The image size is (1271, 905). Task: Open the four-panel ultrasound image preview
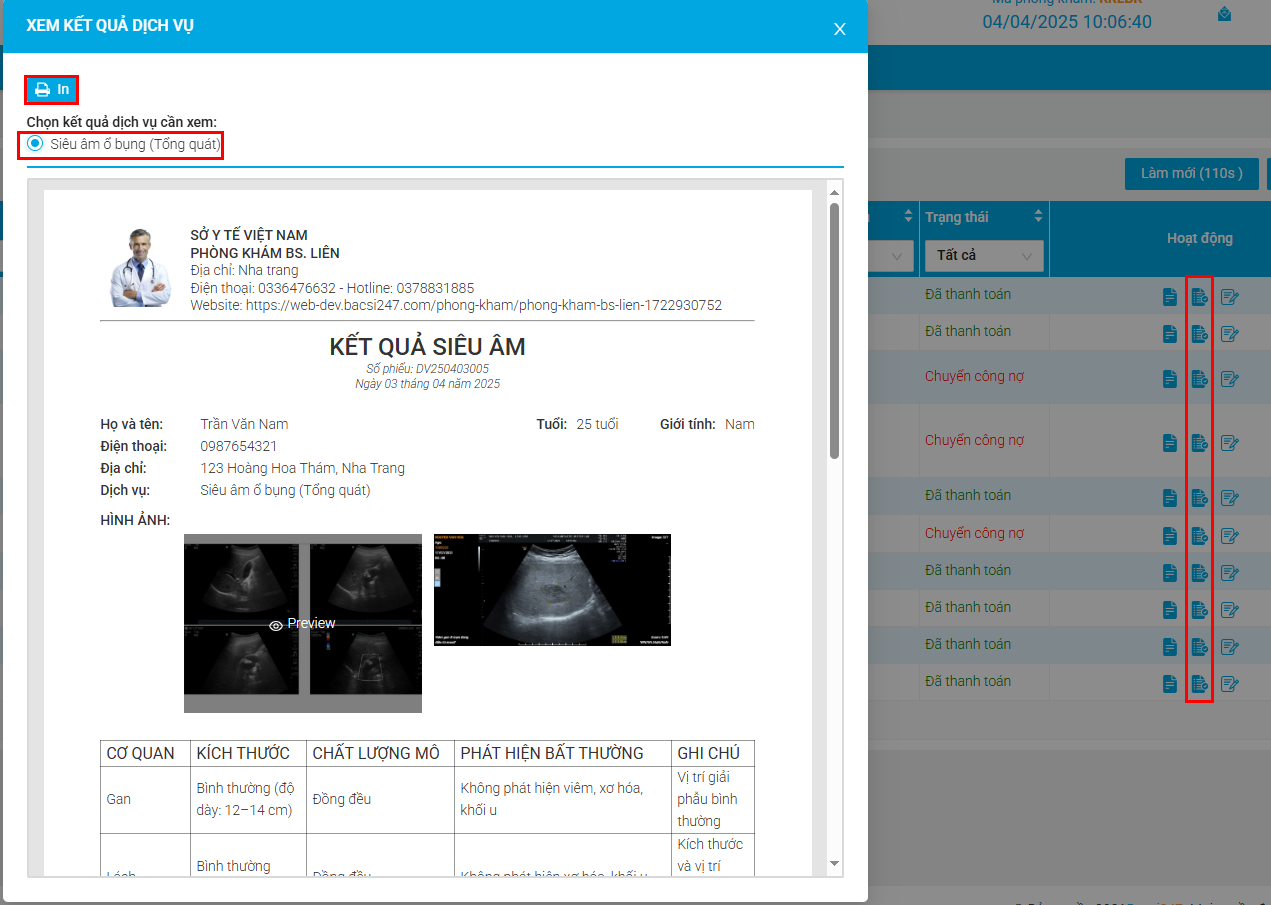coord(303,623)
